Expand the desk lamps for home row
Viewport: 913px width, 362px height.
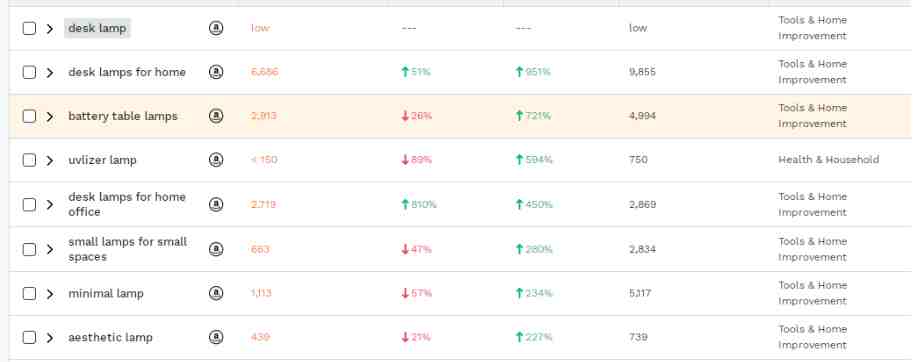[x=49, y=72]
